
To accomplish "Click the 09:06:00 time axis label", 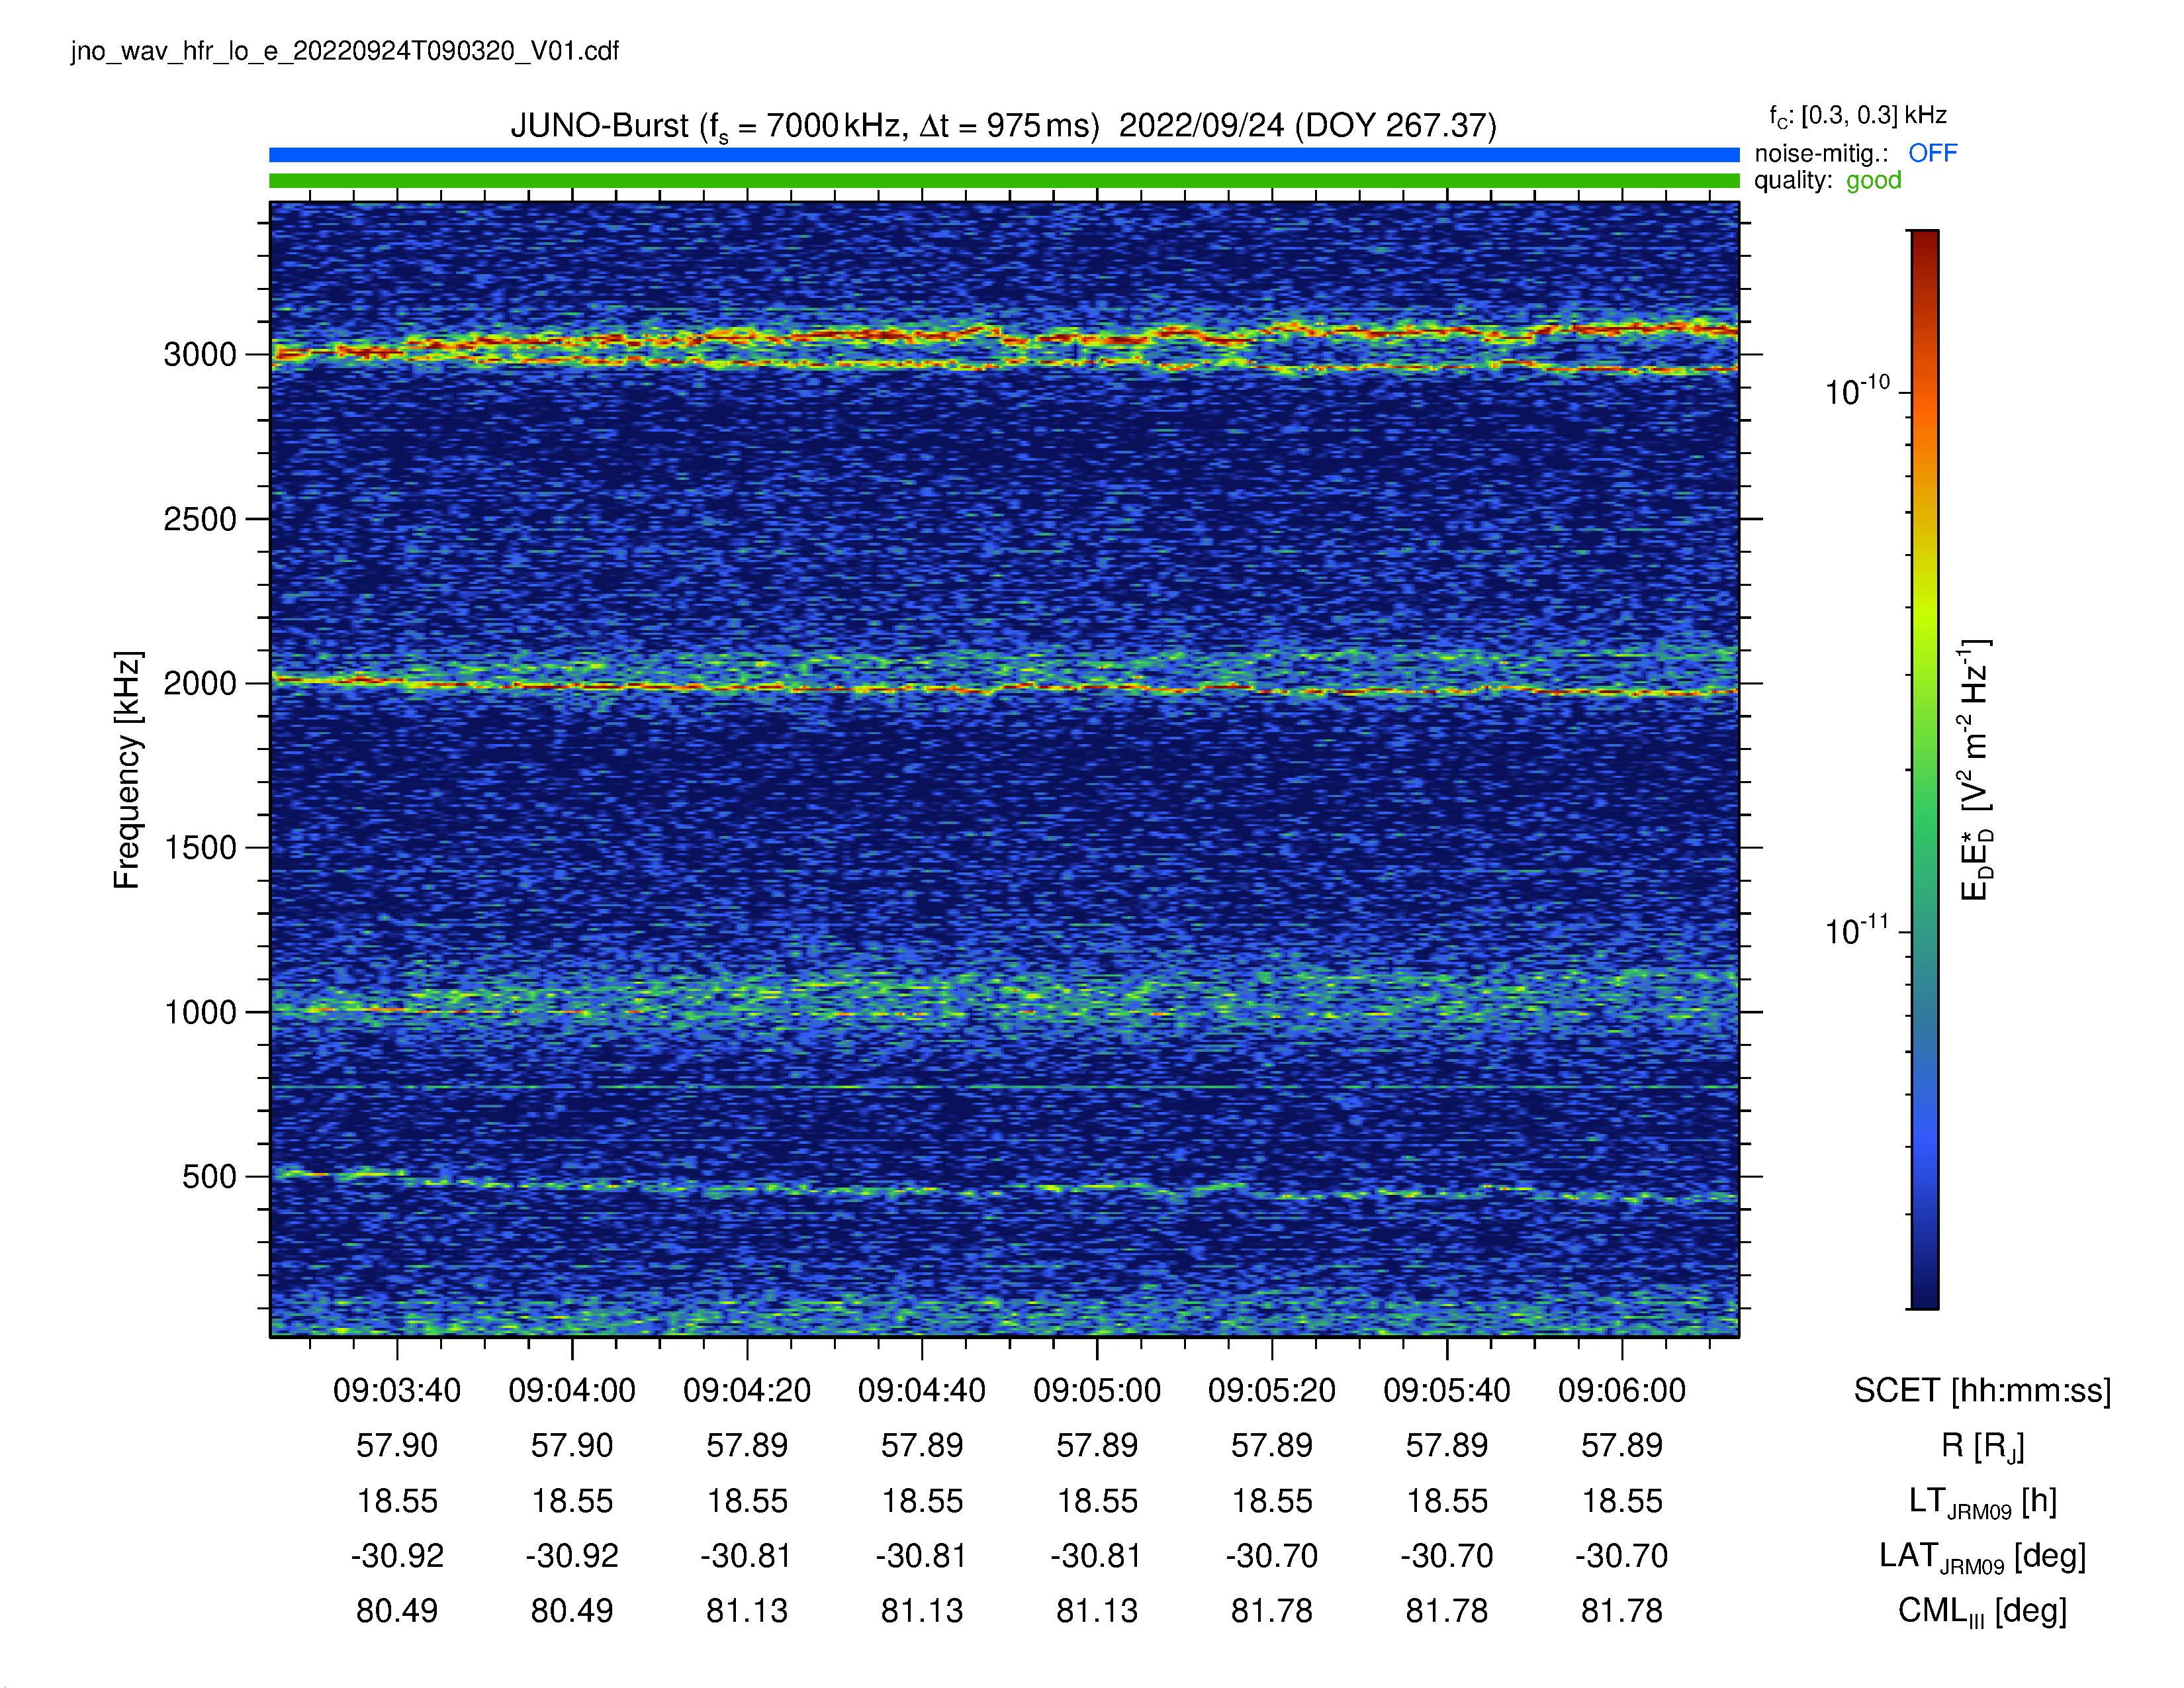I will coord(1621,1390).
